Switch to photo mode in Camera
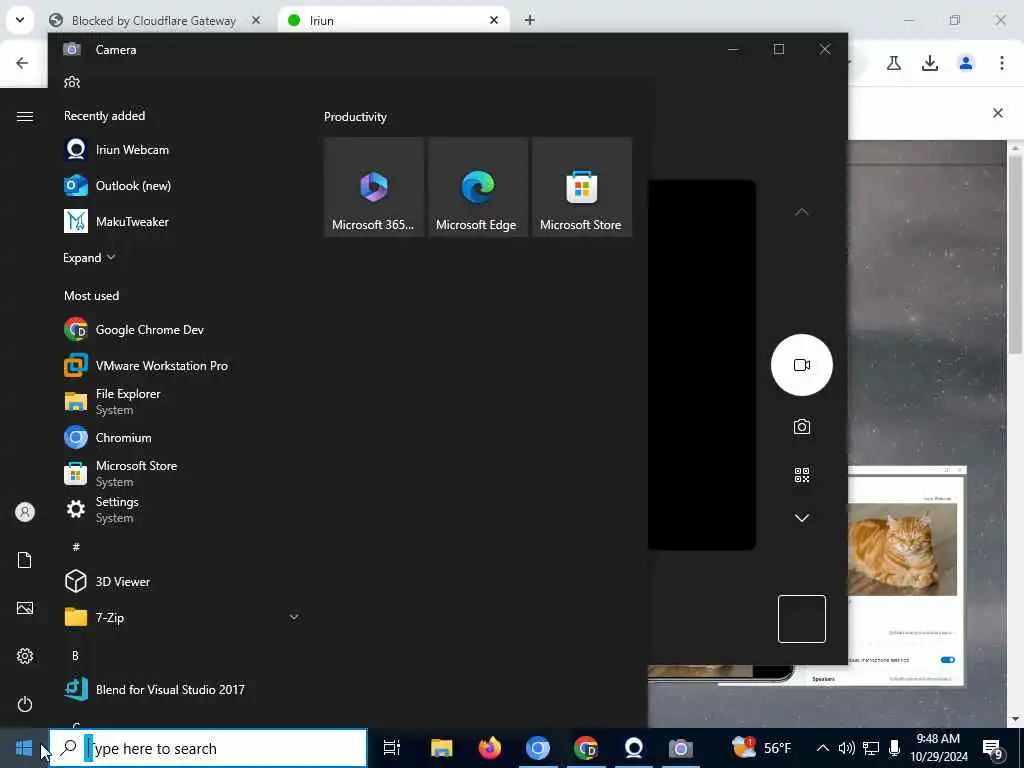The image size is (1024, 768). (x=801, y=427)
